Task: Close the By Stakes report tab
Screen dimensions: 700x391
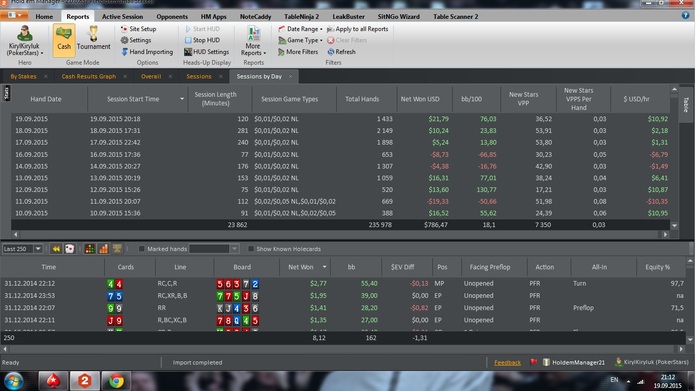Action: (46, 77)
